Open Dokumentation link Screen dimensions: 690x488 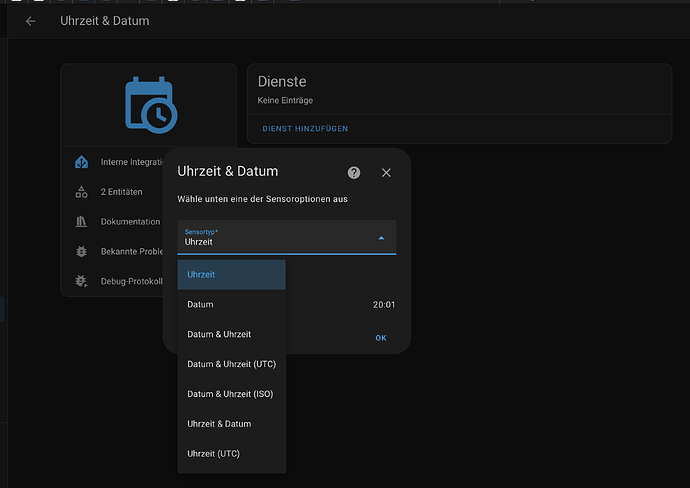click(x=130, y=222)
